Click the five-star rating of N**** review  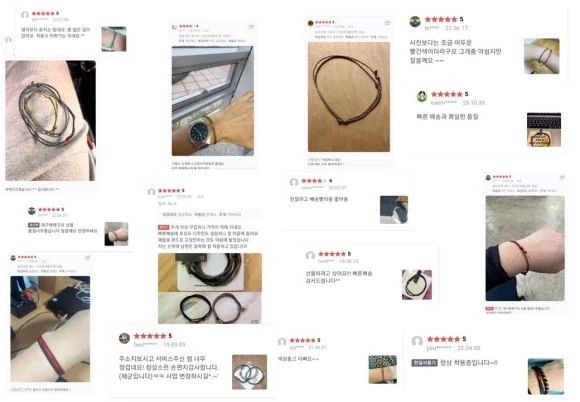point(441,19)
